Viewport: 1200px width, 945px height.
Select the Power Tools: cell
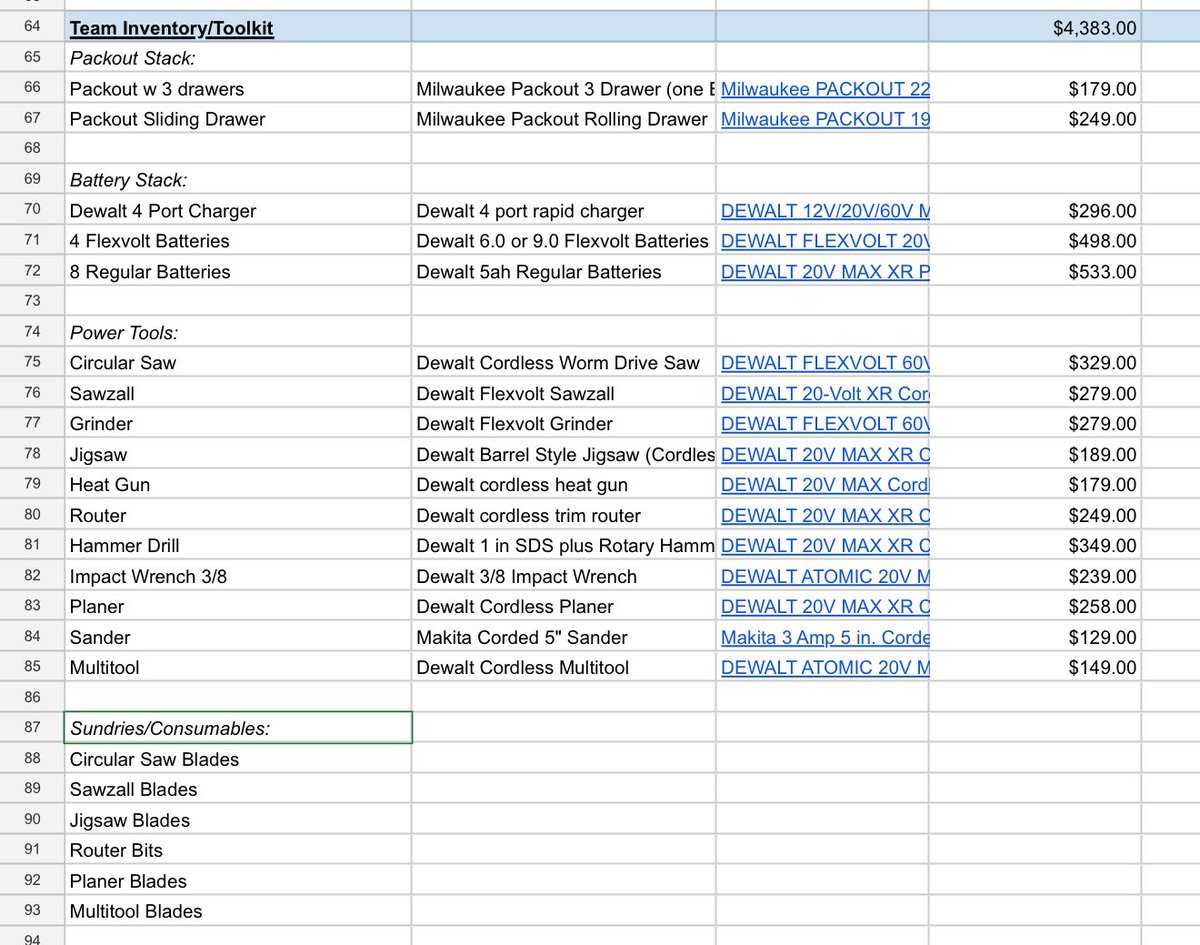pyautogui.click(x=238, y=333)
